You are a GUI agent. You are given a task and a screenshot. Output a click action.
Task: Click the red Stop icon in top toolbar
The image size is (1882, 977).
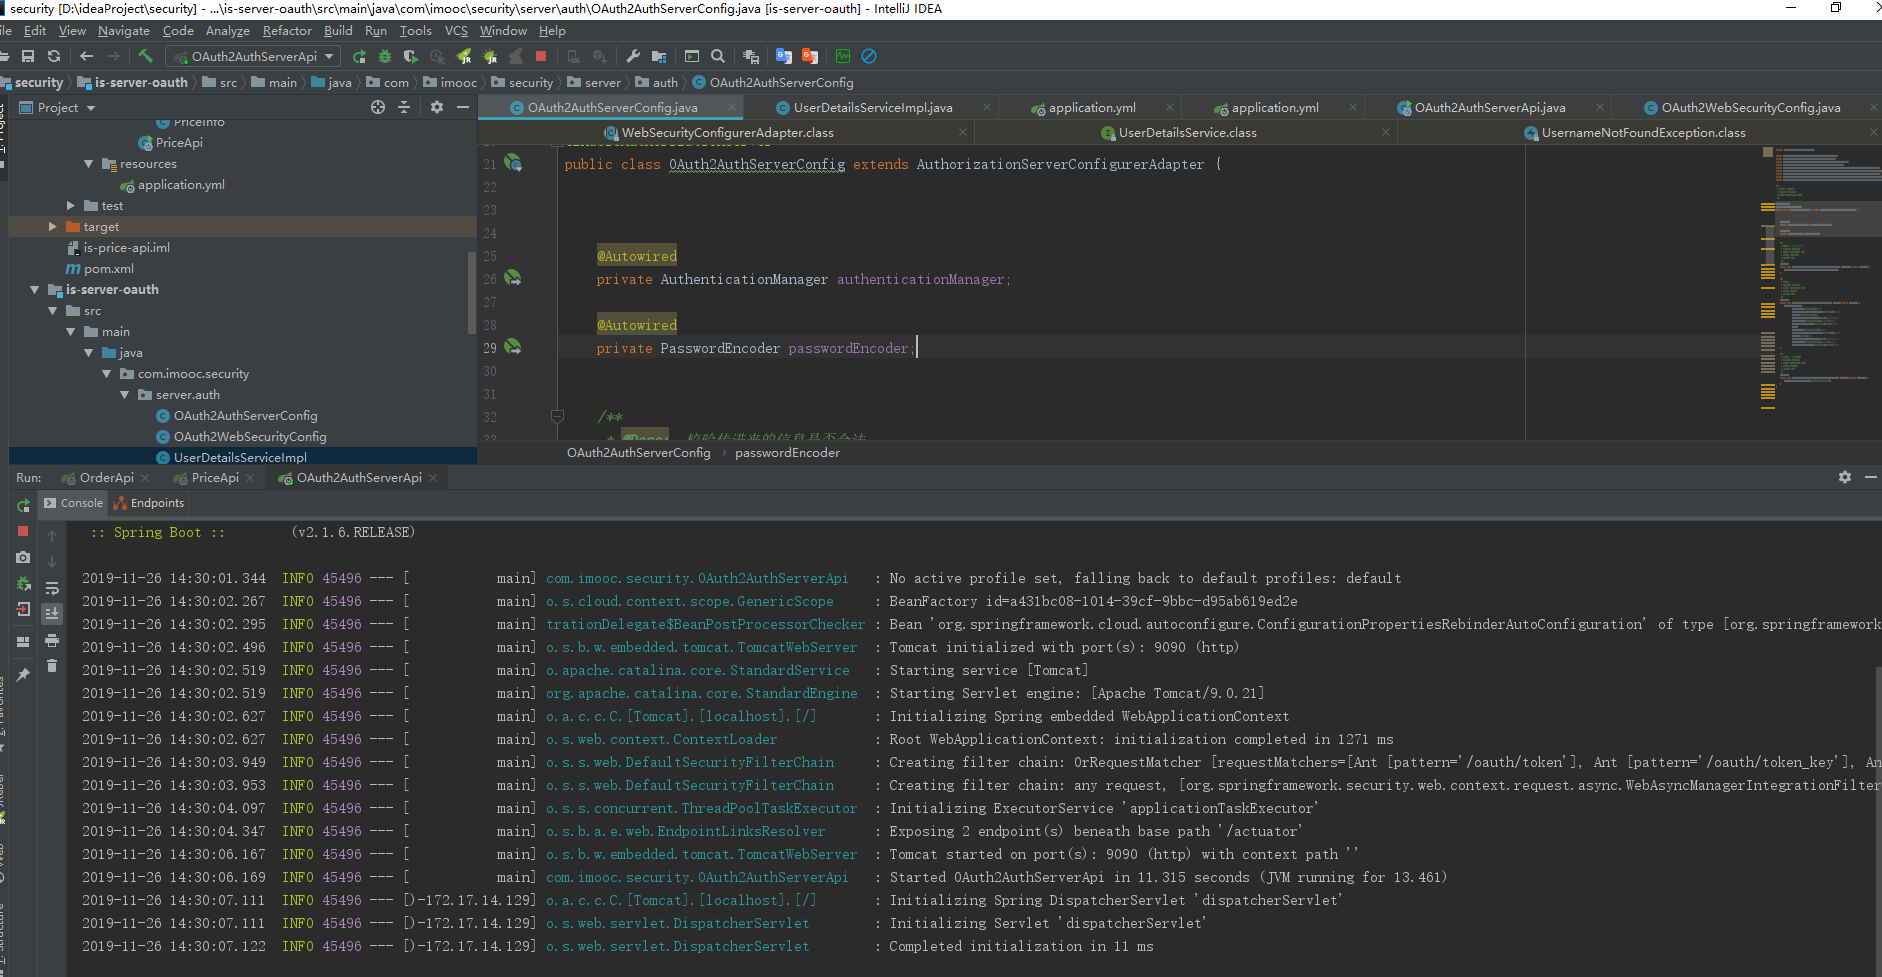pyautogui.click(x=541, y=56)
